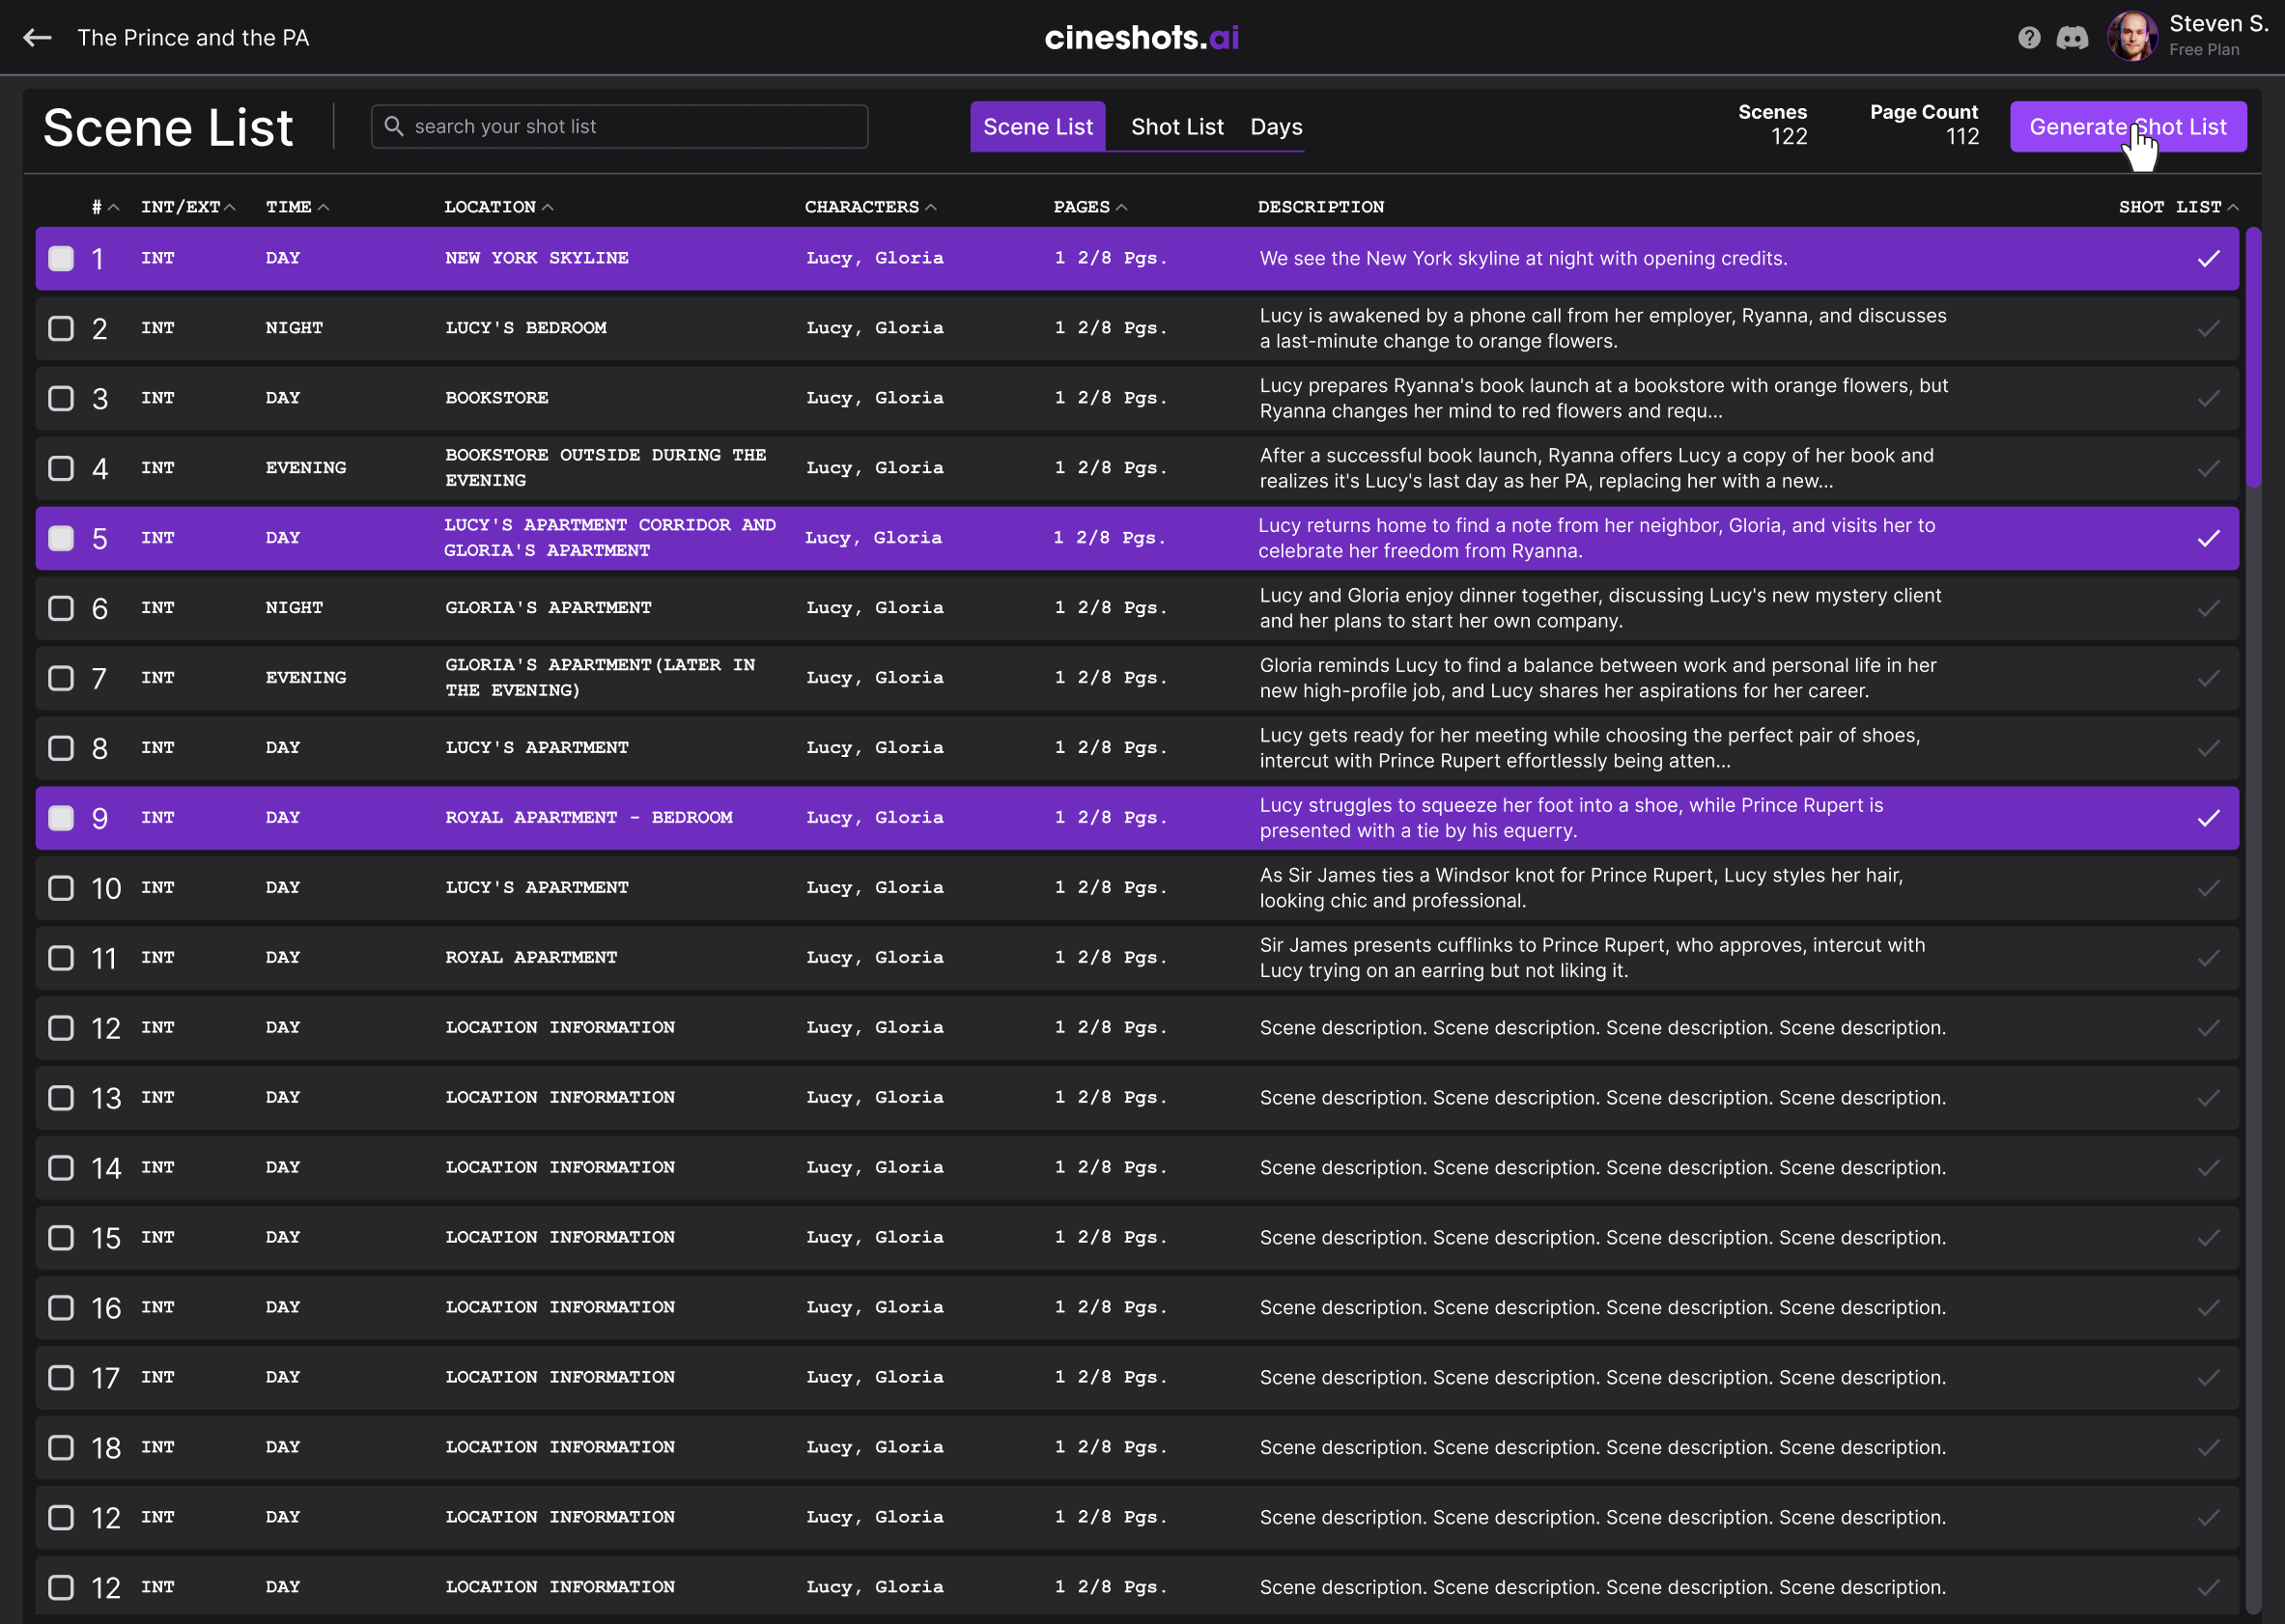
Task: Click the cineshots.ai logo
Action: click(1142, 37)
